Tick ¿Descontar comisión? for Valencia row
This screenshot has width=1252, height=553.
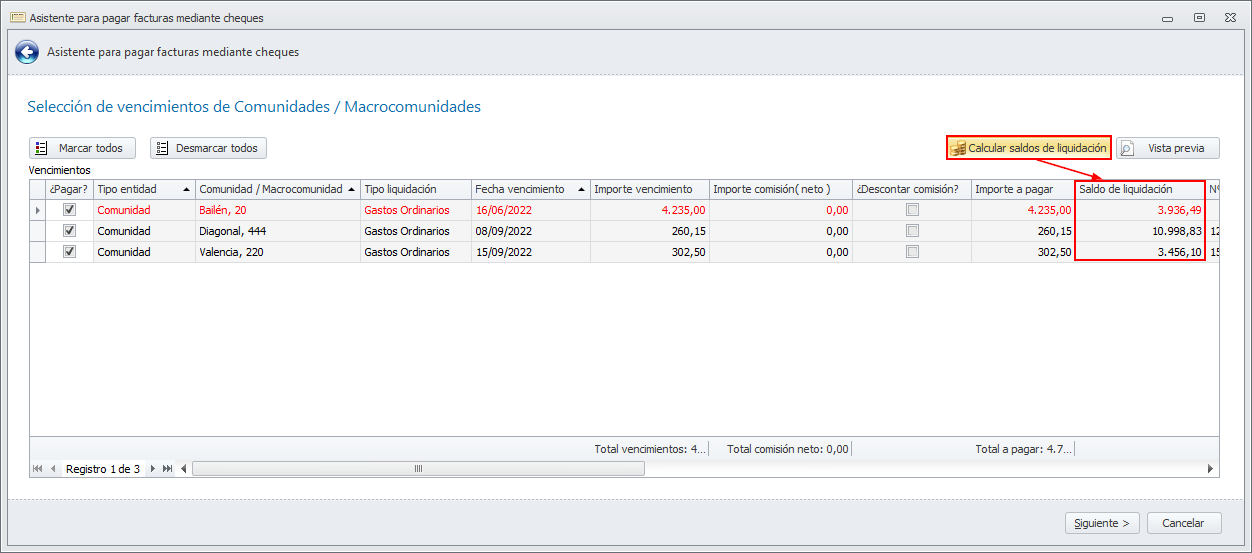coord(912,252)
